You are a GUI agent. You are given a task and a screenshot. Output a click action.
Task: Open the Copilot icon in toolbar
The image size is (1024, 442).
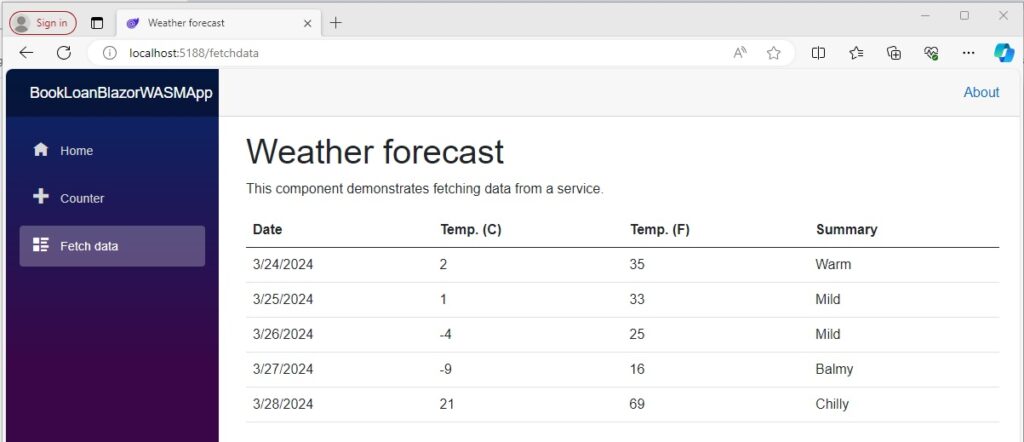1004,53
